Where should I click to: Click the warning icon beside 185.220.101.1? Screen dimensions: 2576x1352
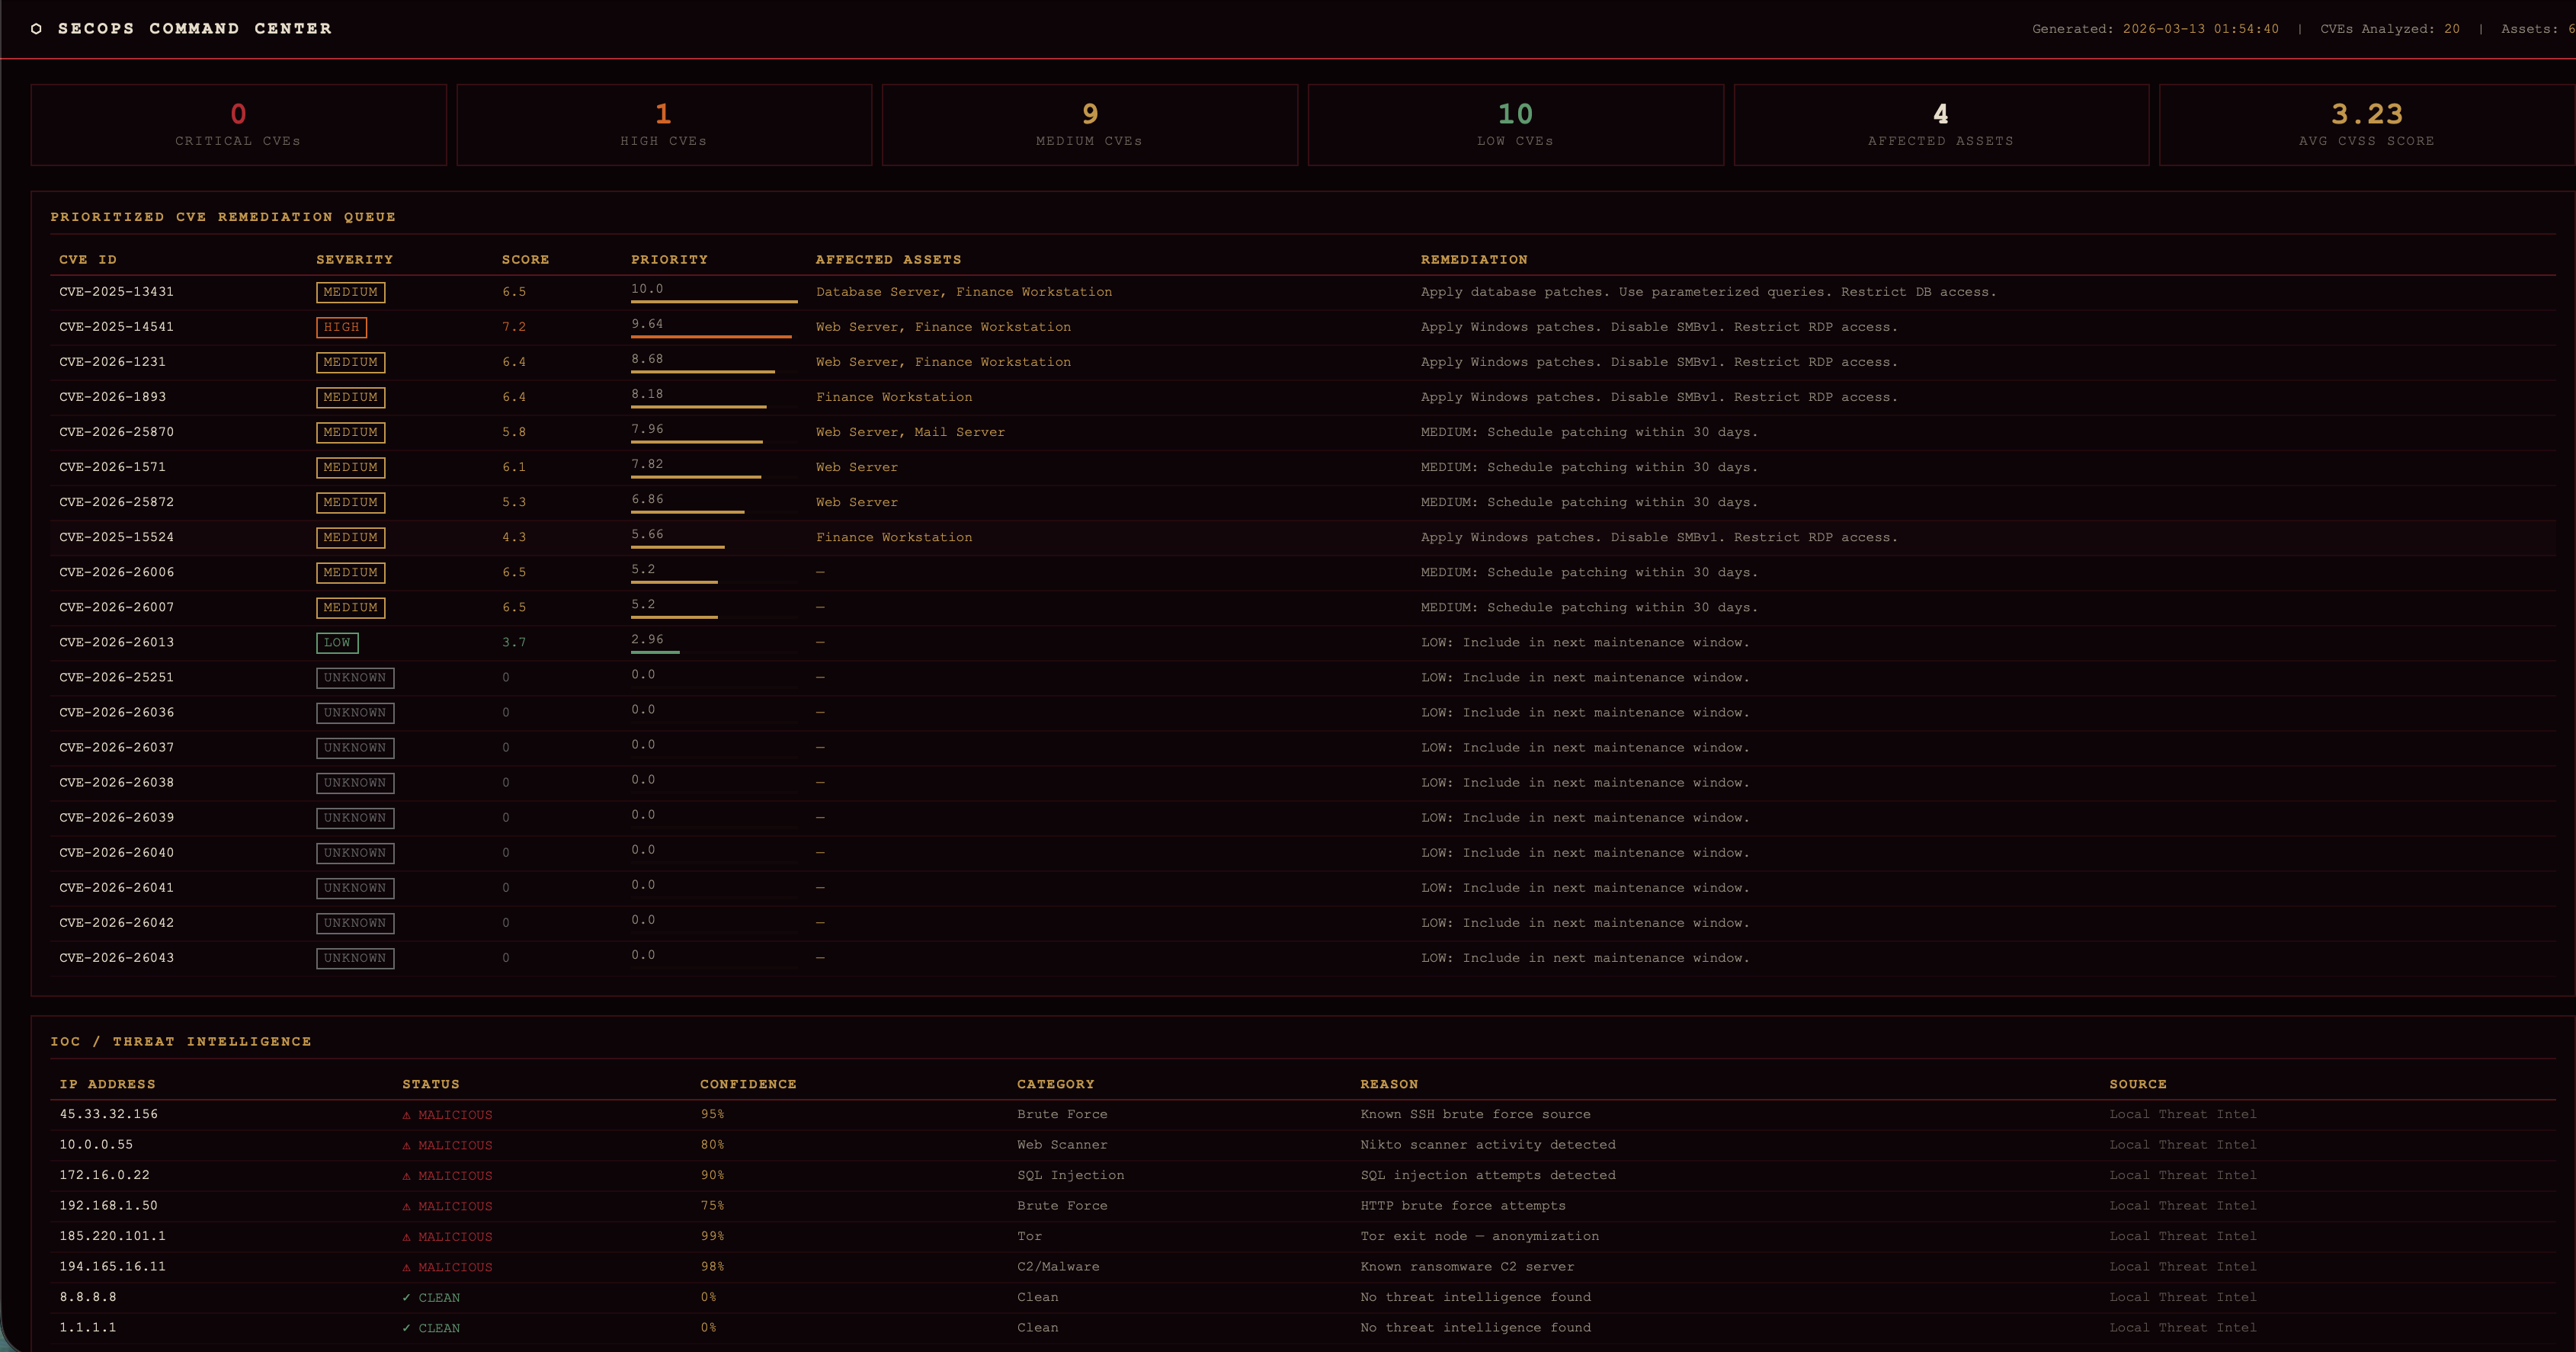406,1237
